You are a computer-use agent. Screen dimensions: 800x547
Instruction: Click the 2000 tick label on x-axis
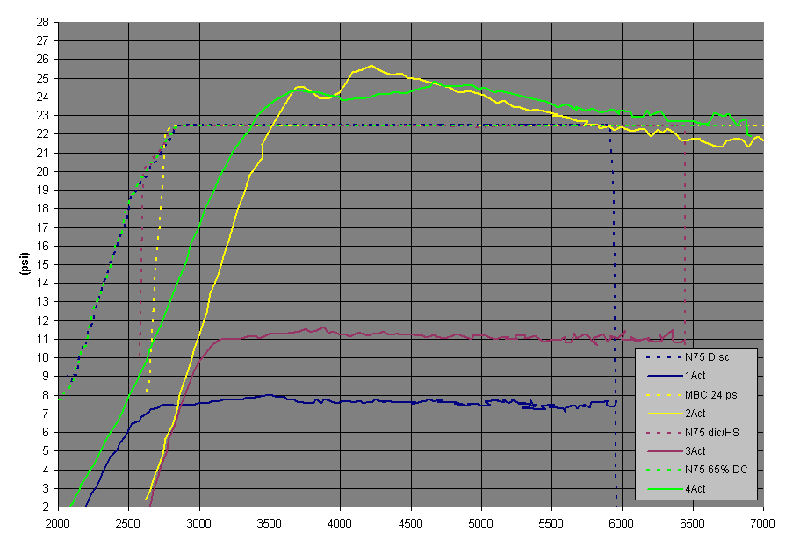click(58, 523)
